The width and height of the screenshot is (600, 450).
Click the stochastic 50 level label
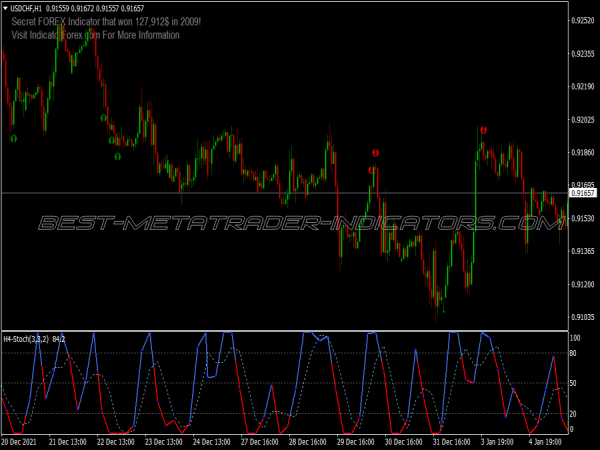tap(573, 383)
